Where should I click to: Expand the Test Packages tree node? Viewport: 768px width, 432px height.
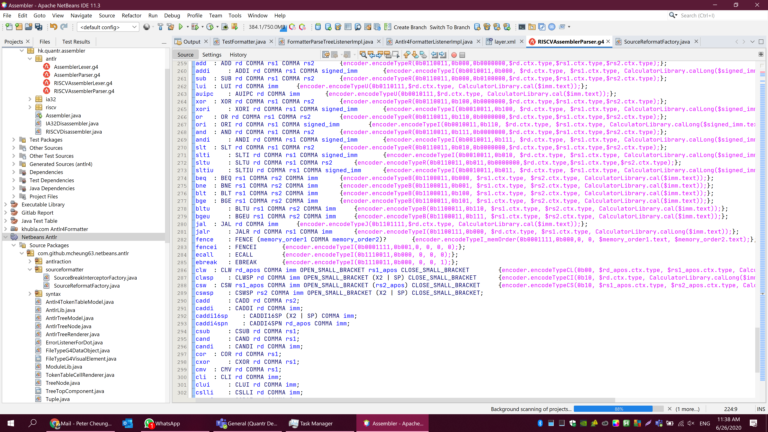pyautogui.click(x=14, y=140)
